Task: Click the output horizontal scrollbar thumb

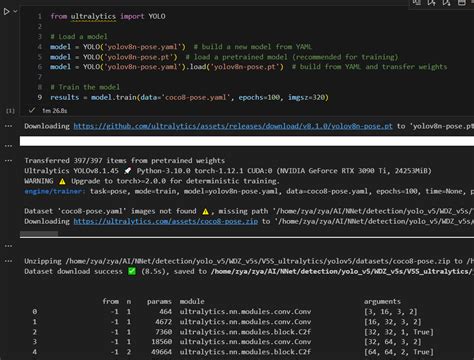Action: tap(39, 234)
